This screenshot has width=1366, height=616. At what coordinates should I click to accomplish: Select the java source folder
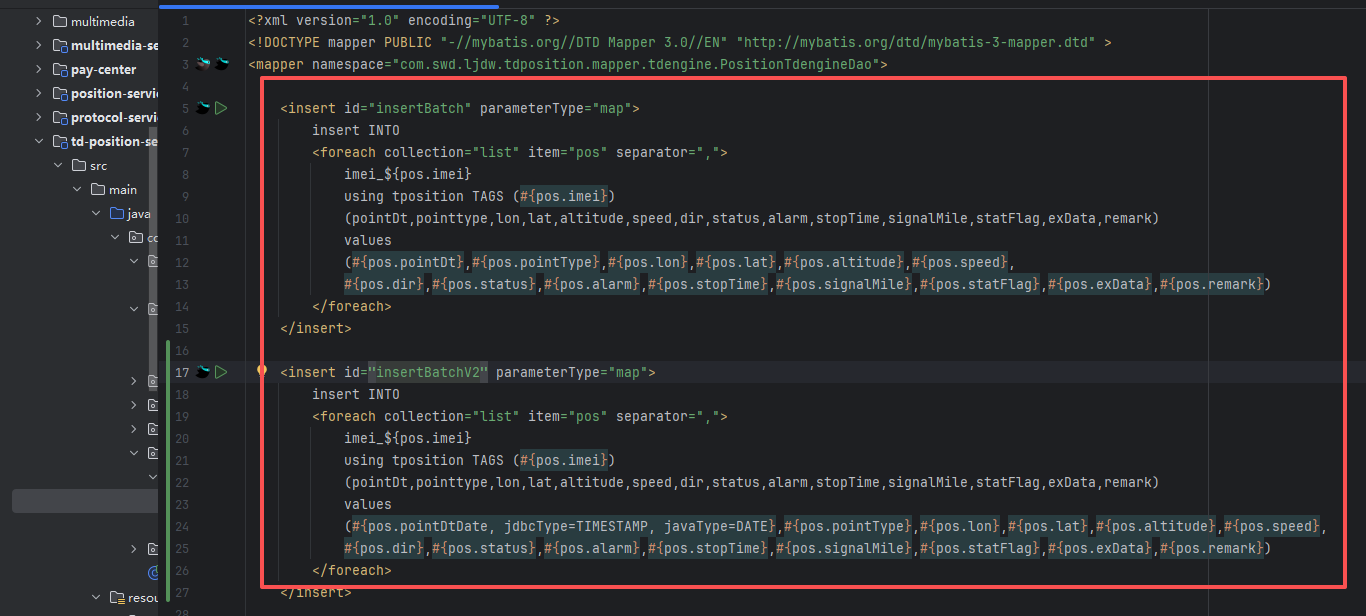pos(138,214)
